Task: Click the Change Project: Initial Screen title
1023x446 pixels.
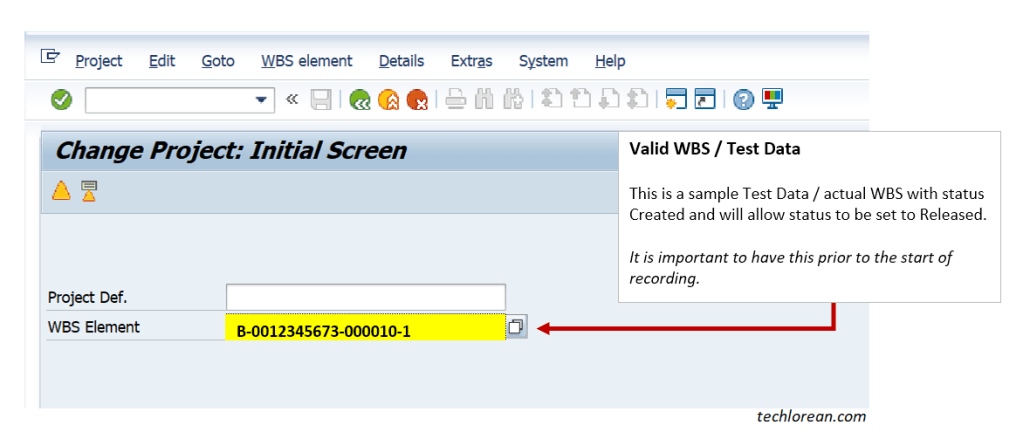Action: pyautogui.click(x=231, y=151)
